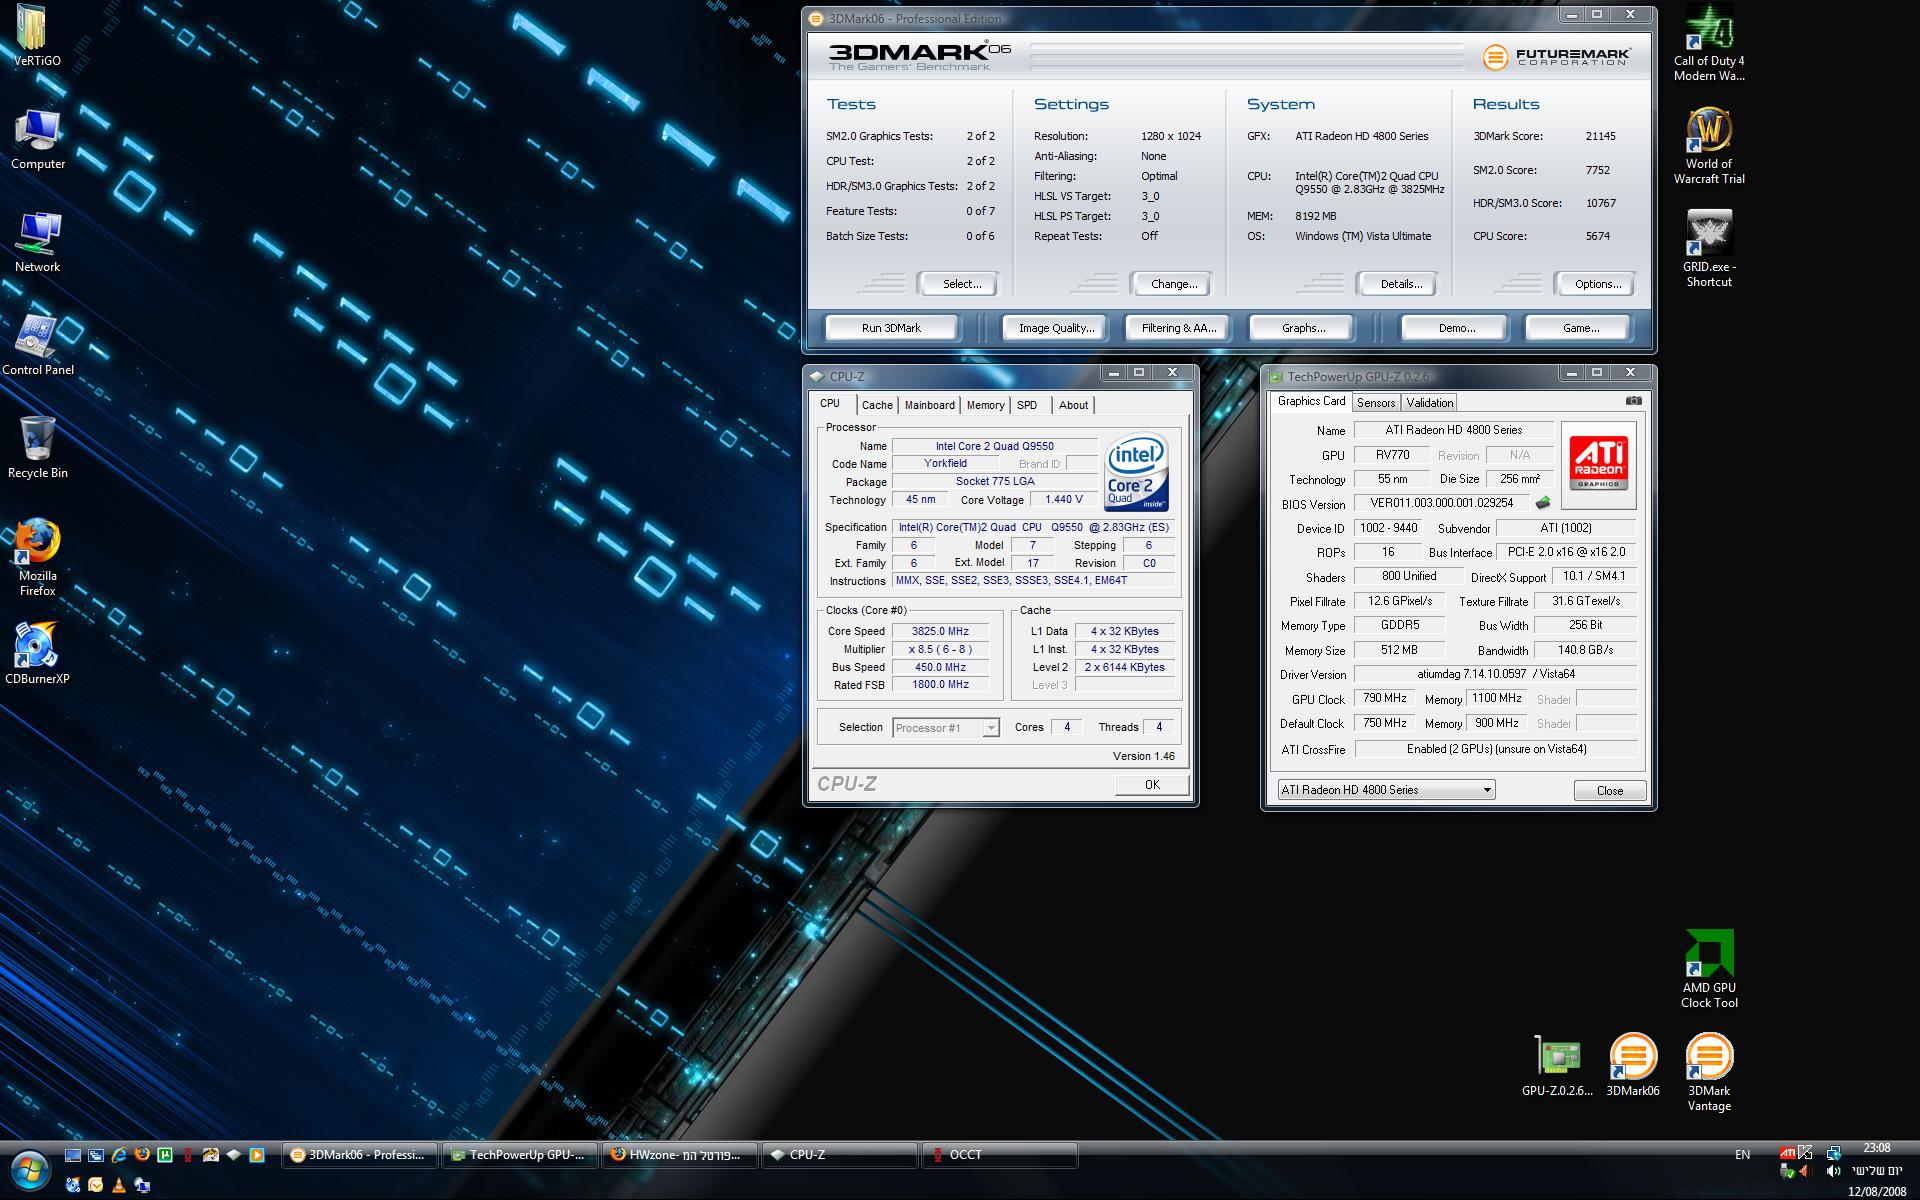Click the 23:08 taskbar clock
The width and height of the screenshot is (1920, 1200).
coord(1877,1148)
